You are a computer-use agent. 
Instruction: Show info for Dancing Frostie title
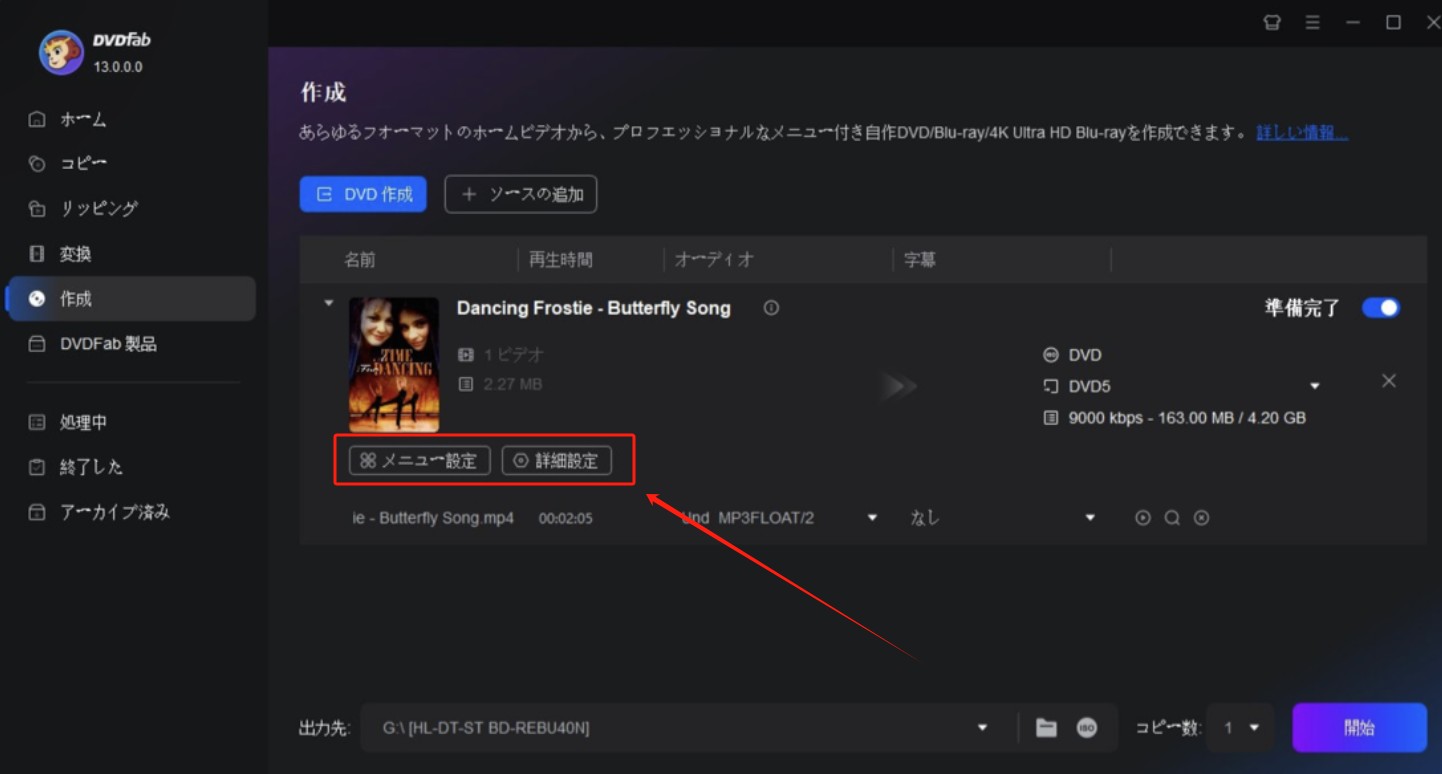(x=771, y=308)
